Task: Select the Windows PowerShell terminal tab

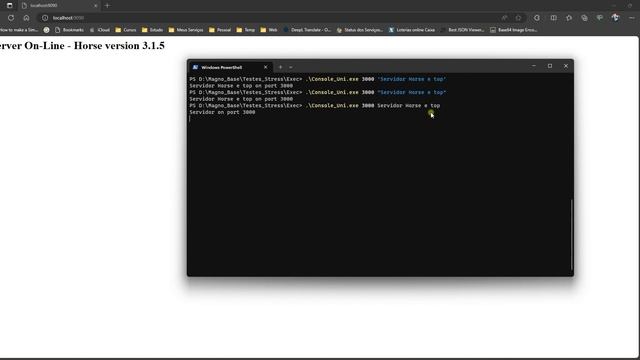Action: (x=231, y=67)
